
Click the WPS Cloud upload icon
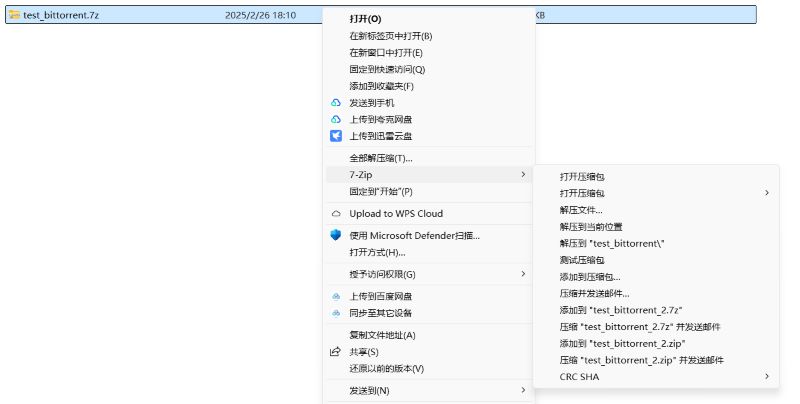(x=336, y=214)
